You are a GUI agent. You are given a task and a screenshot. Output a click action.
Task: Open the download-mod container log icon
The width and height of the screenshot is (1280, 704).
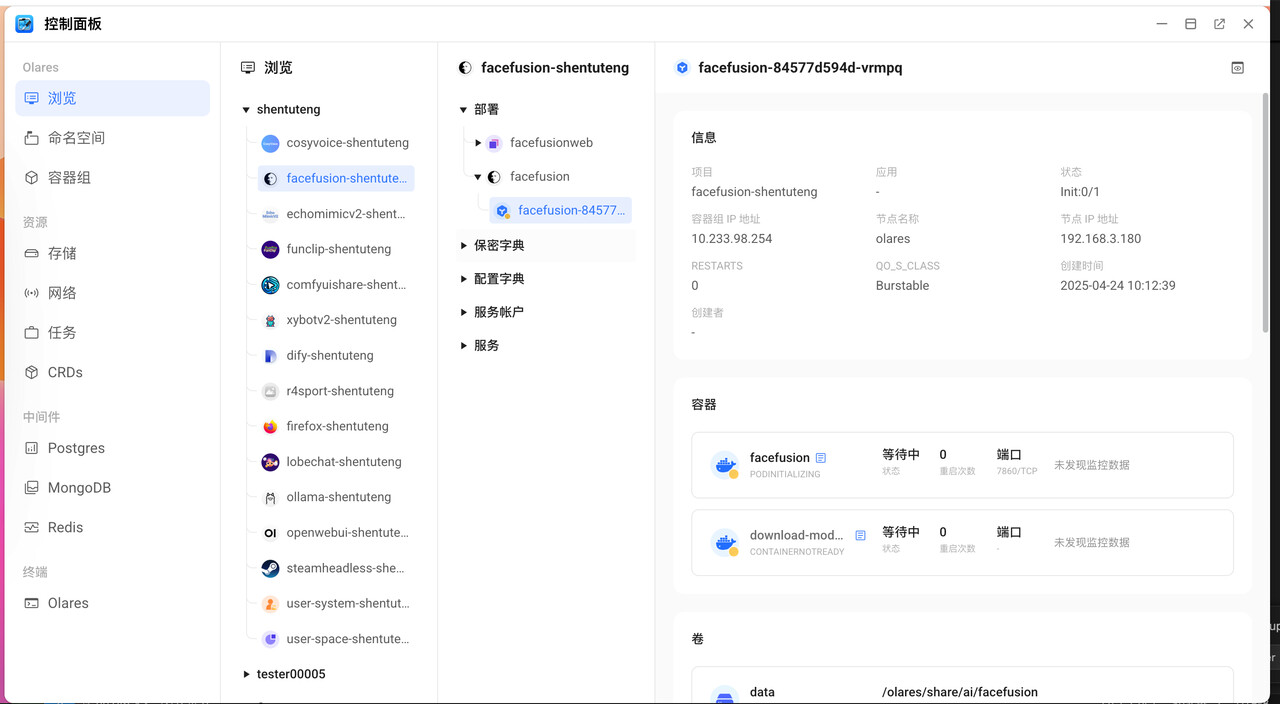pyautogui.click(x=860, y=536)
